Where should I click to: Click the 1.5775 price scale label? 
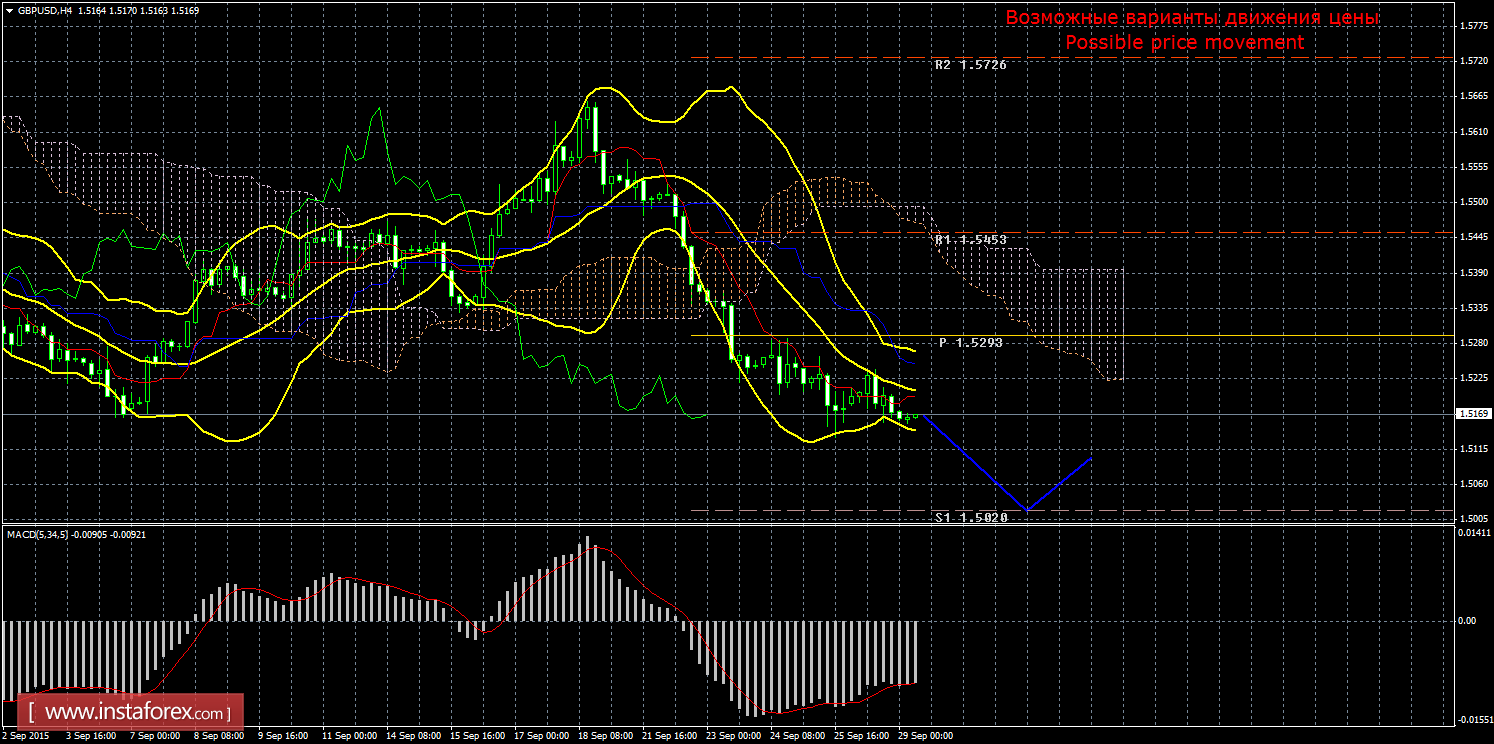pyautogui.click(x=1471, y=26)
